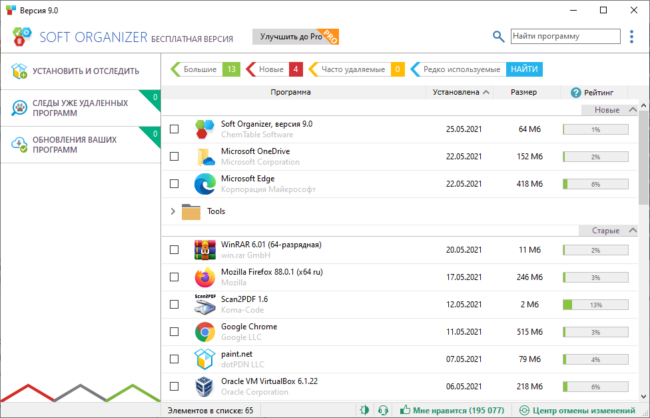Viewport: 650px width, 418px height.
Task: Open Установить и отследить section
Action: click(80, 71)
